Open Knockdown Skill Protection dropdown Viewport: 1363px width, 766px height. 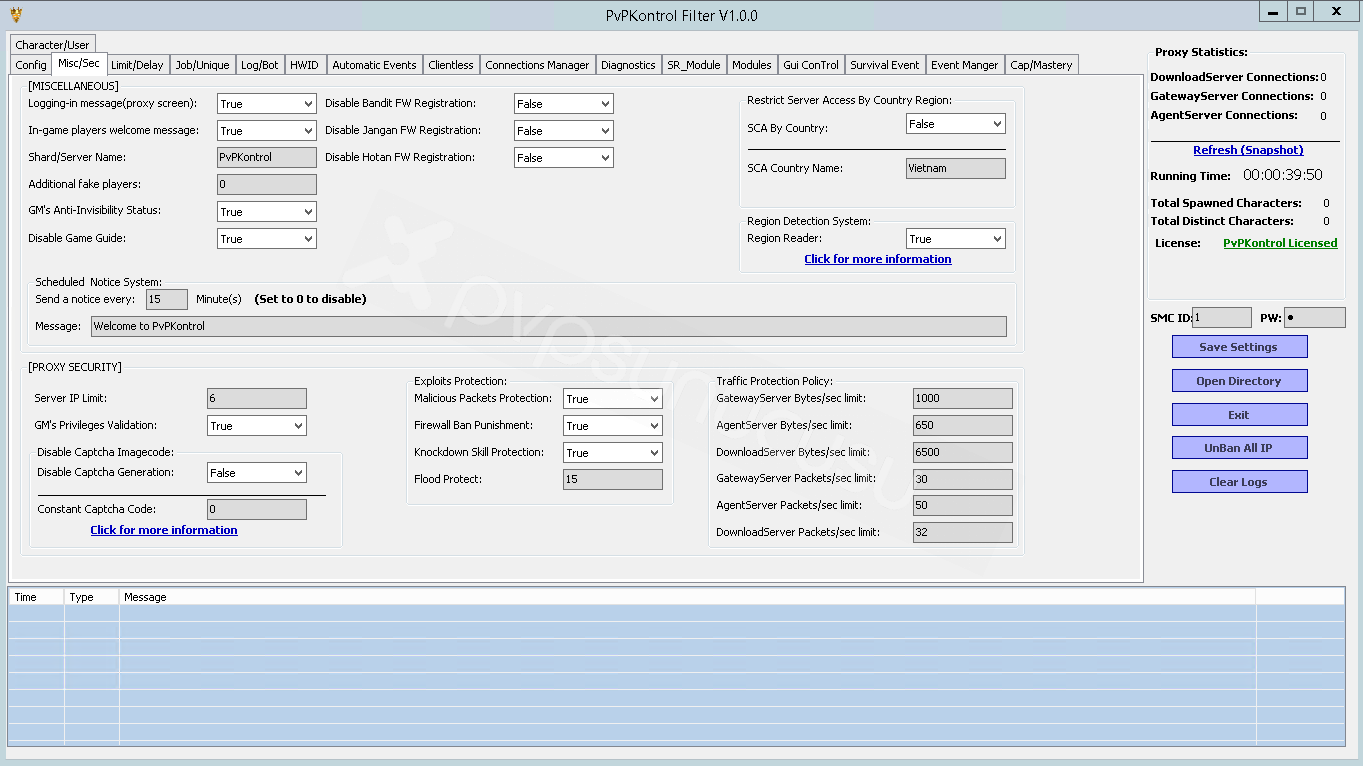(x=612, y=453)
